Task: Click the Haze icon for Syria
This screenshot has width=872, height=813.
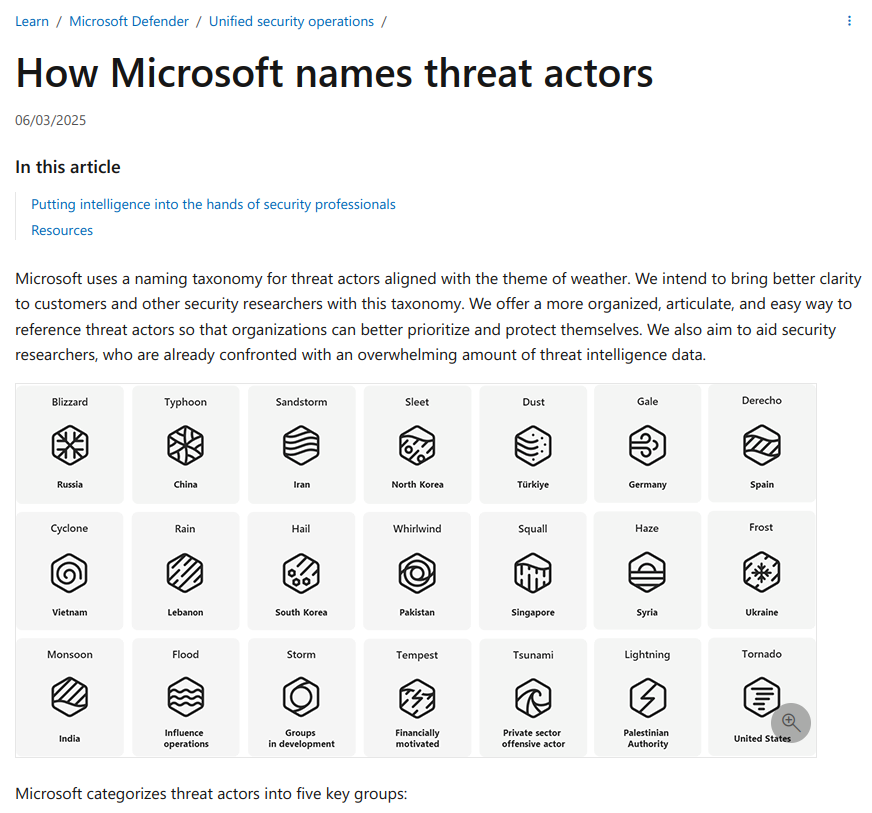Action: [x=647, y=572]
